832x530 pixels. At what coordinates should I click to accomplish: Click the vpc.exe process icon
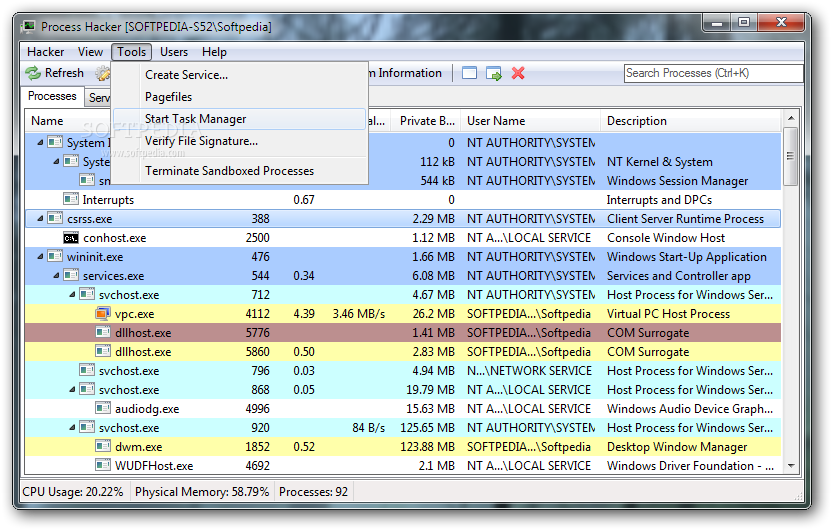pos(103,314)
